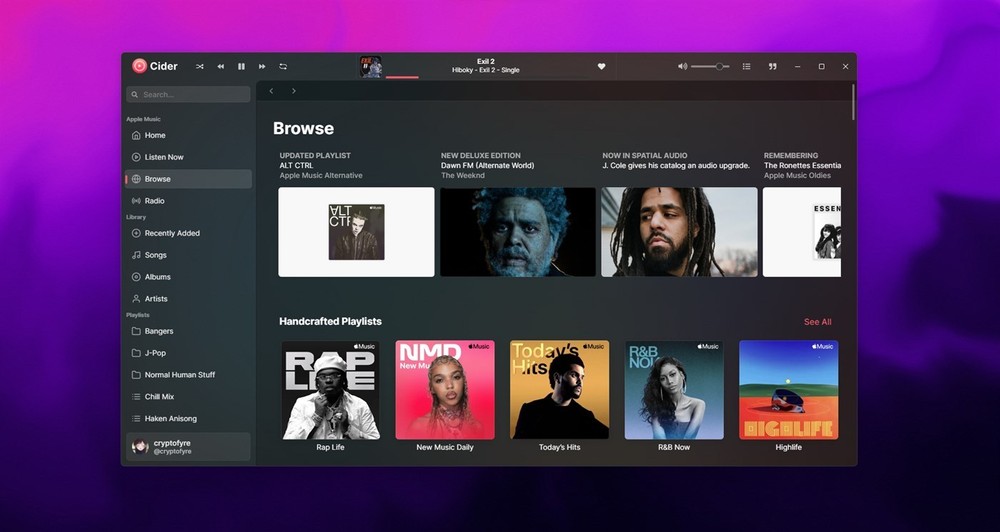Toggle repeat mode

tap(283, 66)
